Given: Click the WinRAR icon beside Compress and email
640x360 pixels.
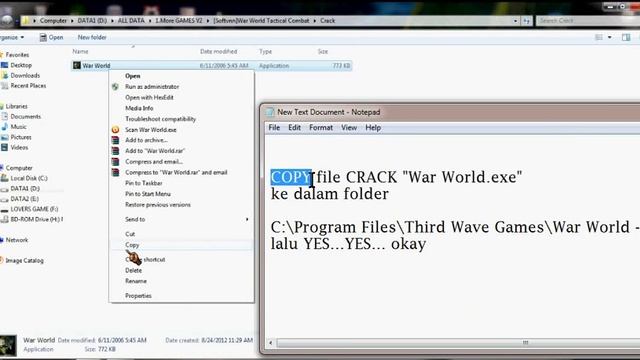Looking at the screenshot, I should [x=116, y=162].
